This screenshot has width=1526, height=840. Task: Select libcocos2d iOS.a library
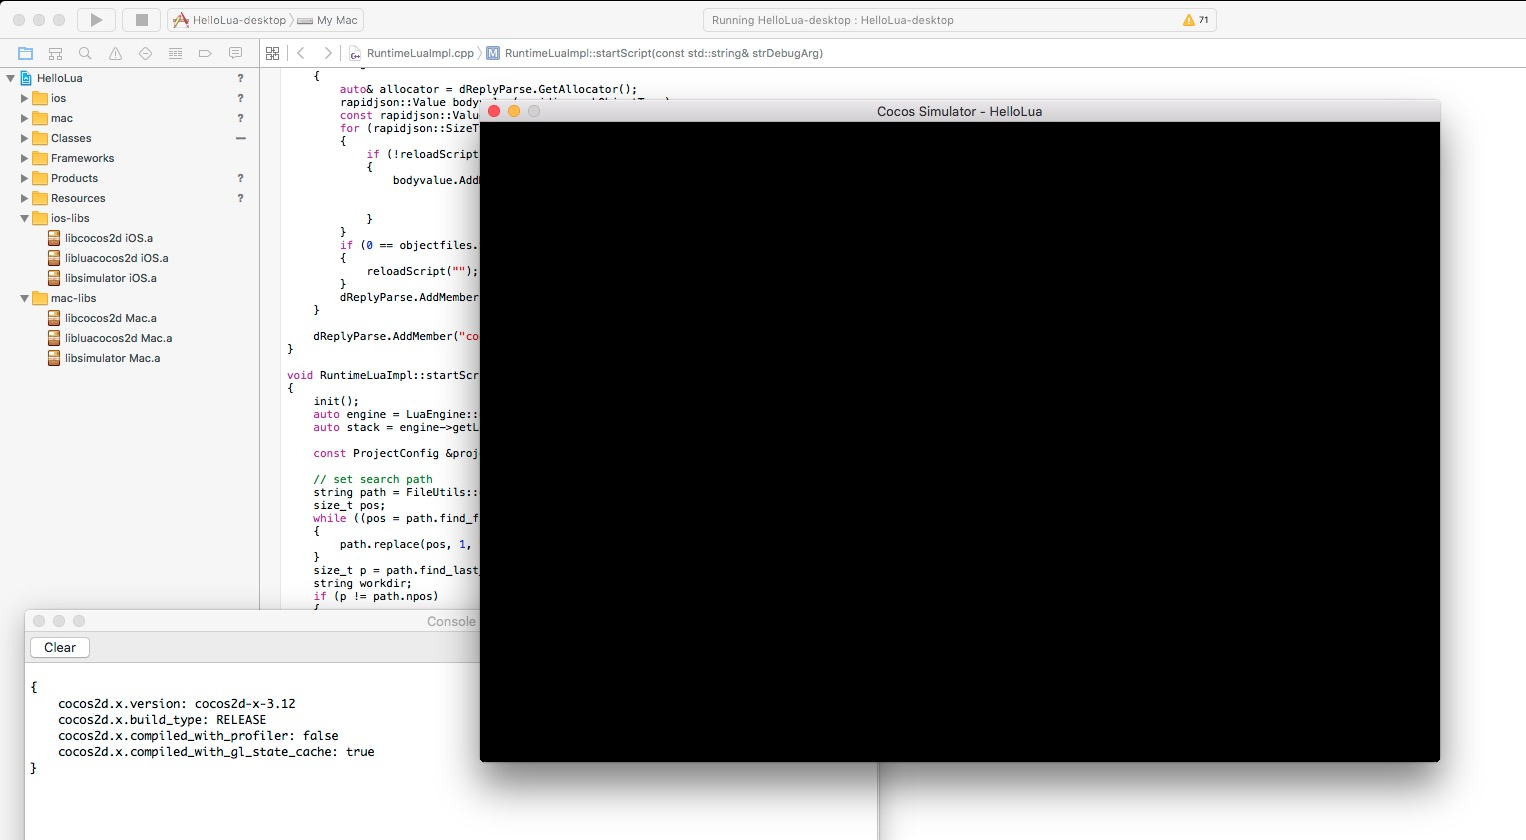pyautogui.click(x=109, y=238)
